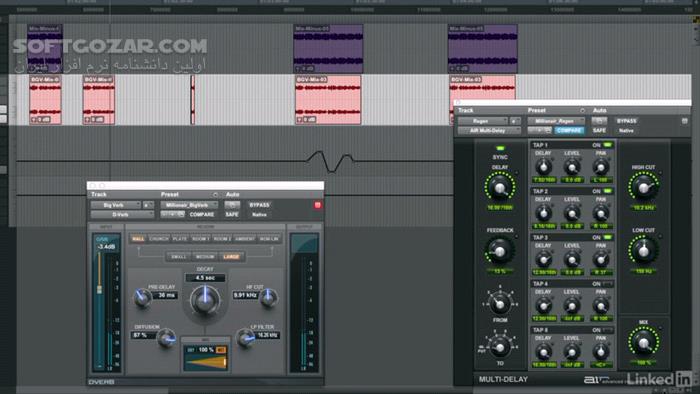Screen dimensions: 700x394
Task: Toggle BYPASS in D-Verb window
Action: [x=259, y=205]
